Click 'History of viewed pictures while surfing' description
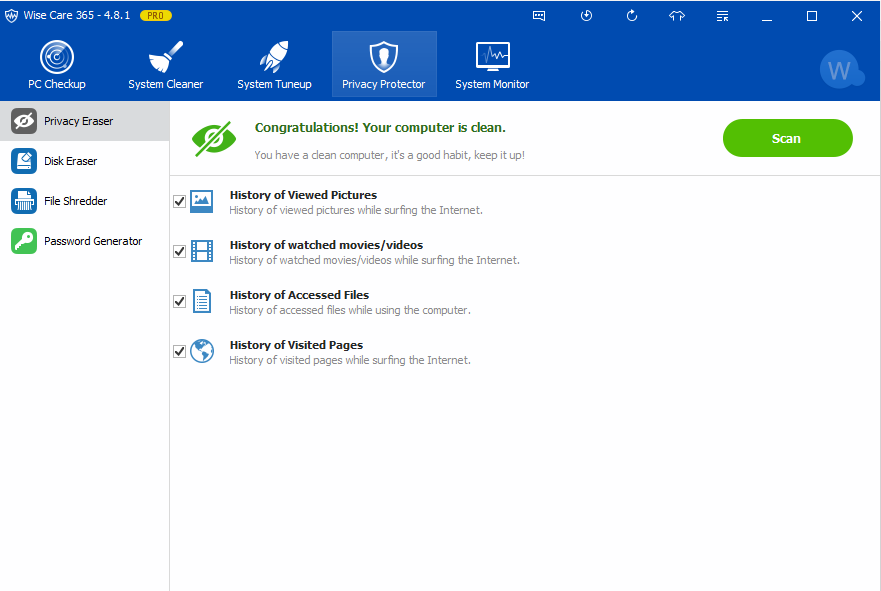 (x=356, y=210)
